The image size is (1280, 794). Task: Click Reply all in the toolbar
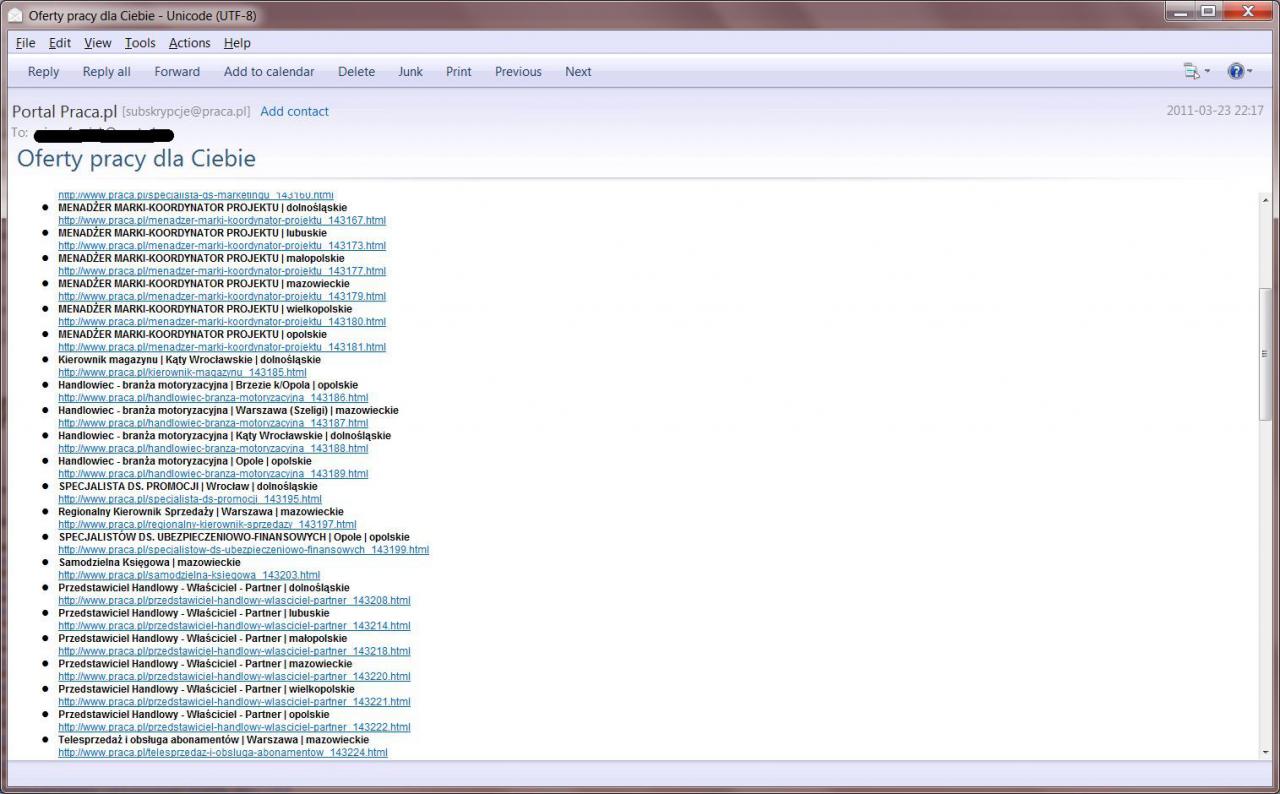pyautogui.click(x=106, y=72)
